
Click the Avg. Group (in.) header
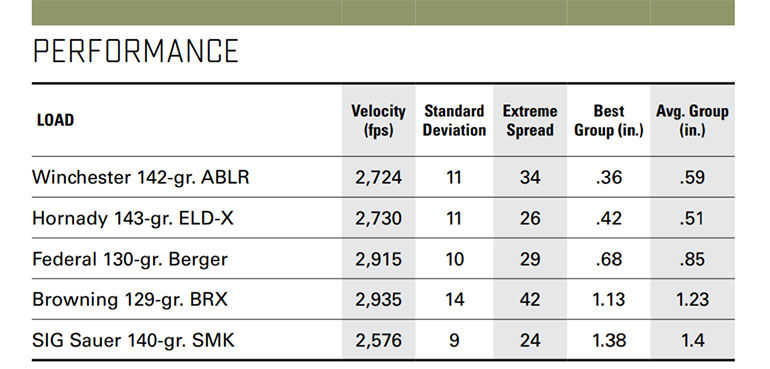tap(692, 121)
